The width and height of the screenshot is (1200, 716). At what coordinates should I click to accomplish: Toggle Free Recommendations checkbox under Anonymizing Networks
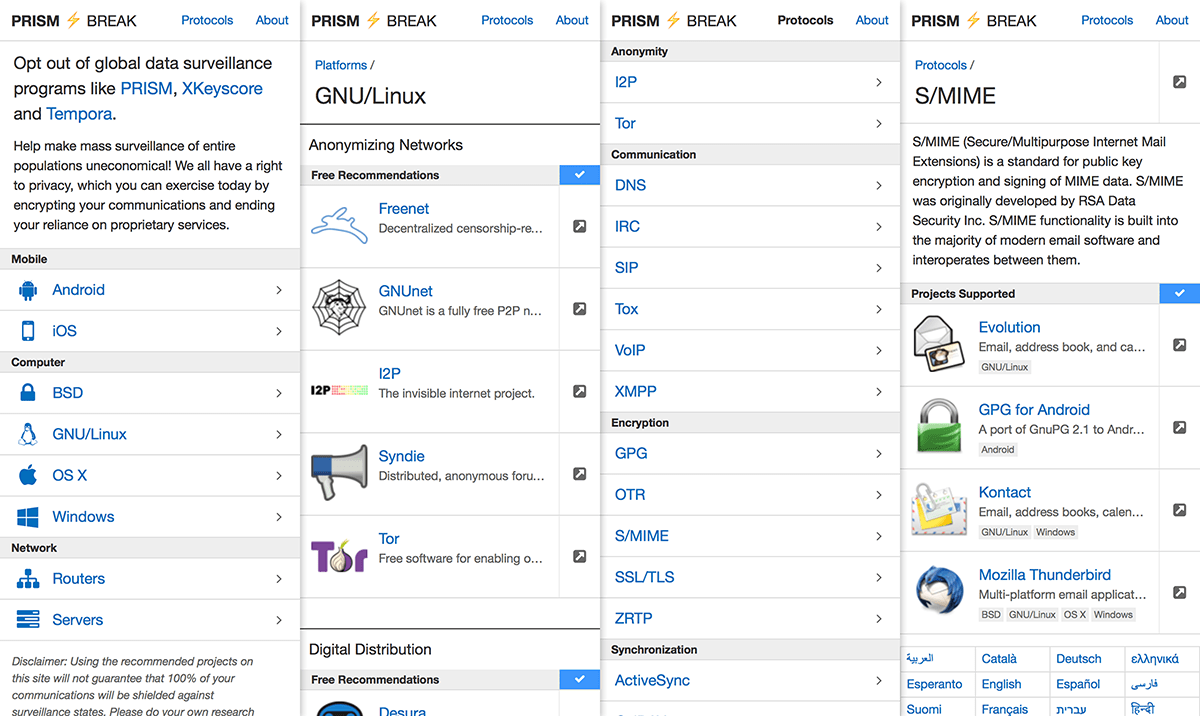click(580, 175)
